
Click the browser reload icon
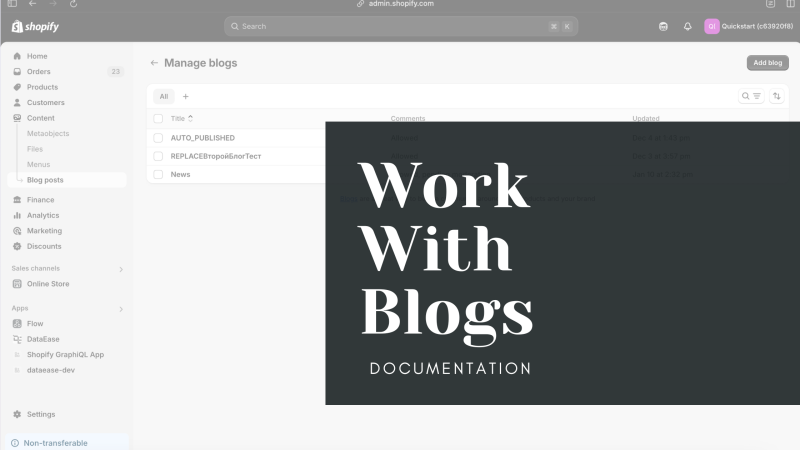click(x=73, y=4)
